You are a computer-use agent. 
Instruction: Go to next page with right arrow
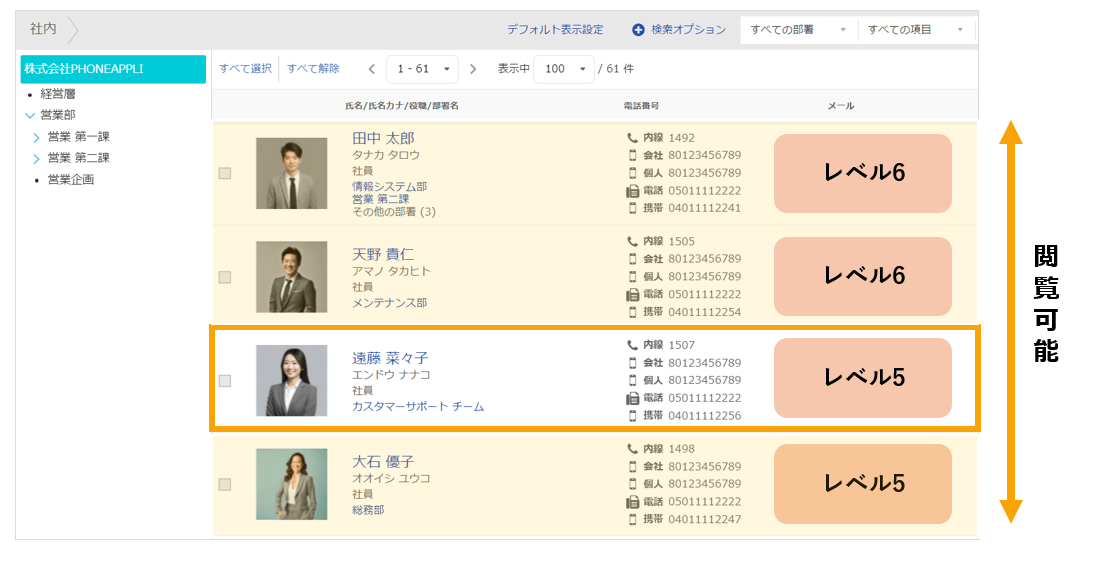(473, 69)
